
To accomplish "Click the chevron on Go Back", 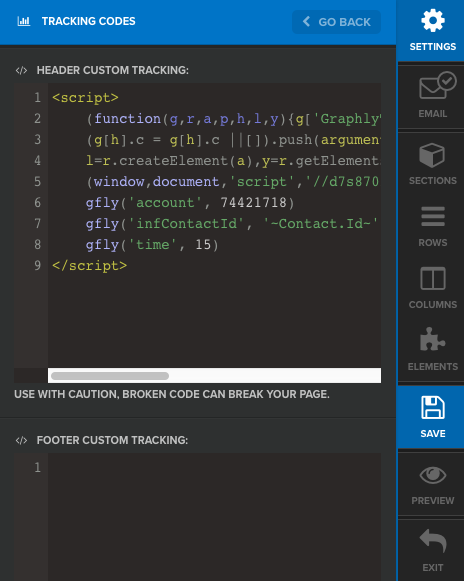I will [306, 22].
